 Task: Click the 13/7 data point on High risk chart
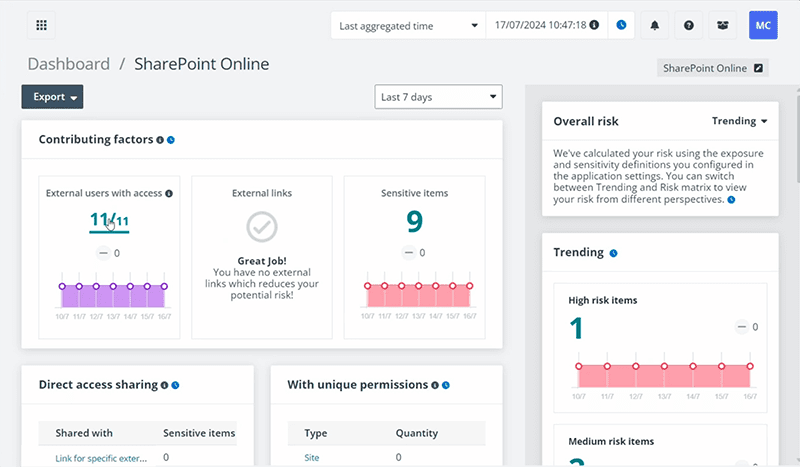(x=664, y=366)
